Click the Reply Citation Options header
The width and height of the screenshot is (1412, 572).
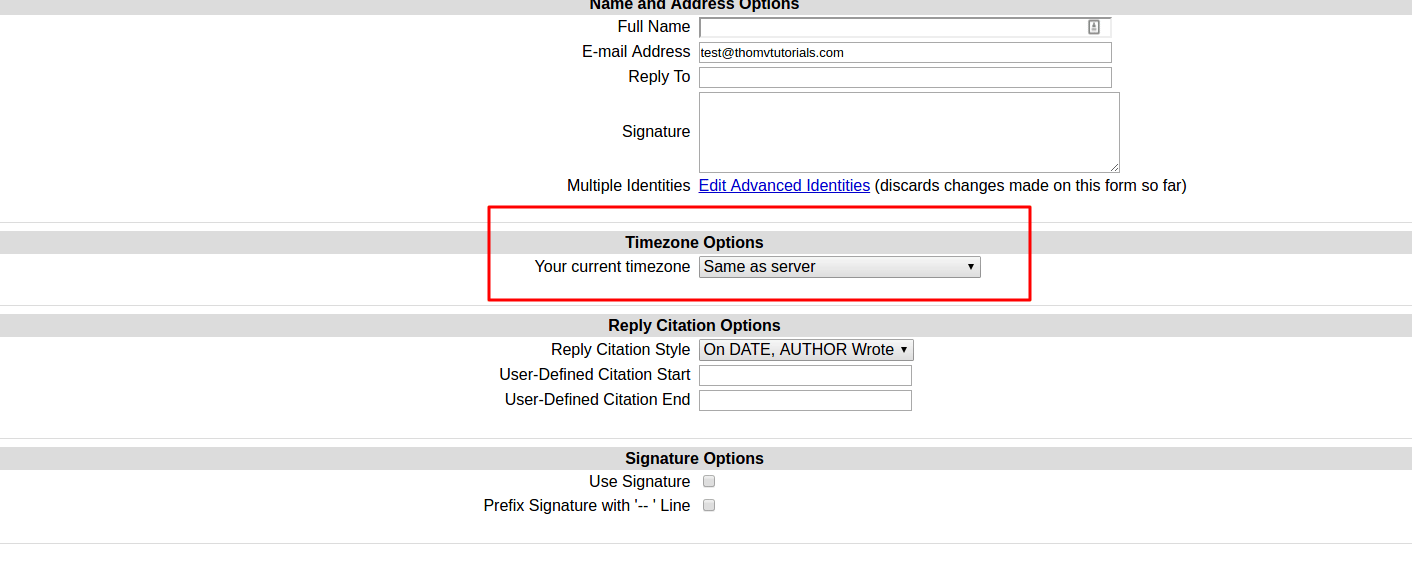point(694,325)
